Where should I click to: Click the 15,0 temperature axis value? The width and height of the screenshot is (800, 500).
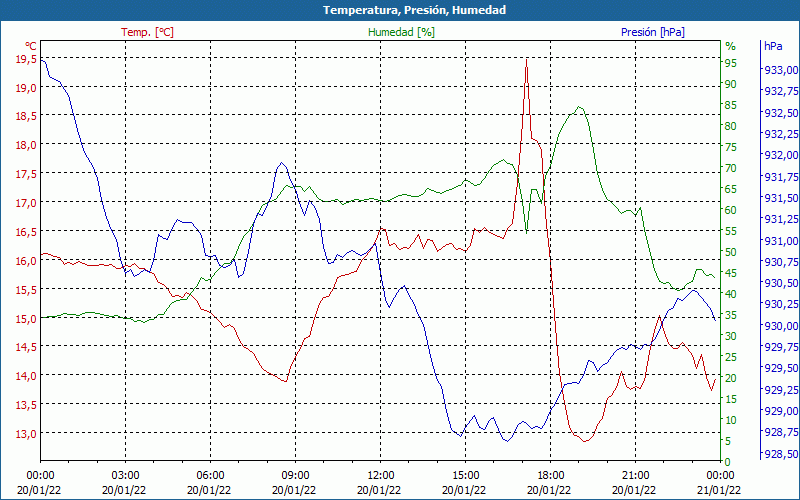point(27,319)
